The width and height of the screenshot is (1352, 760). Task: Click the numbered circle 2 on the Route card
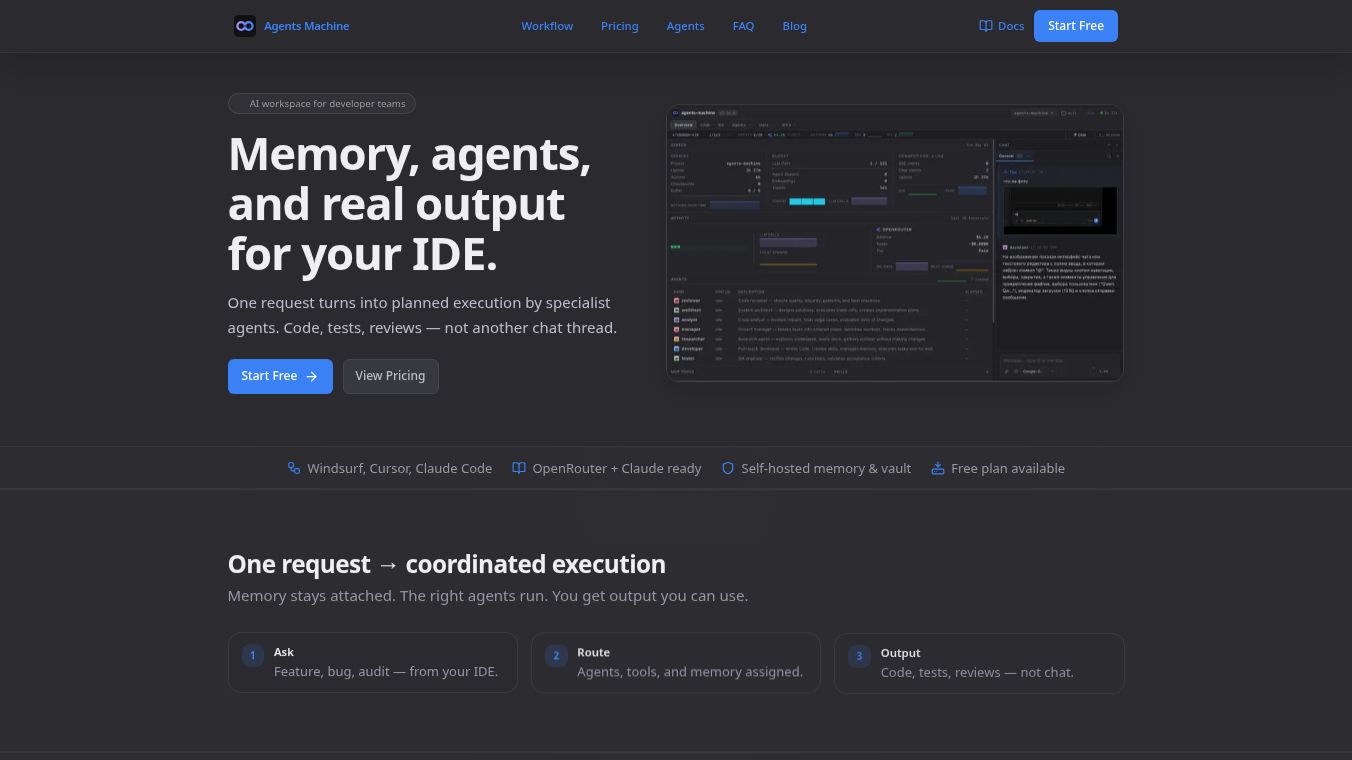pyautogui.click(x=556, y=655)
